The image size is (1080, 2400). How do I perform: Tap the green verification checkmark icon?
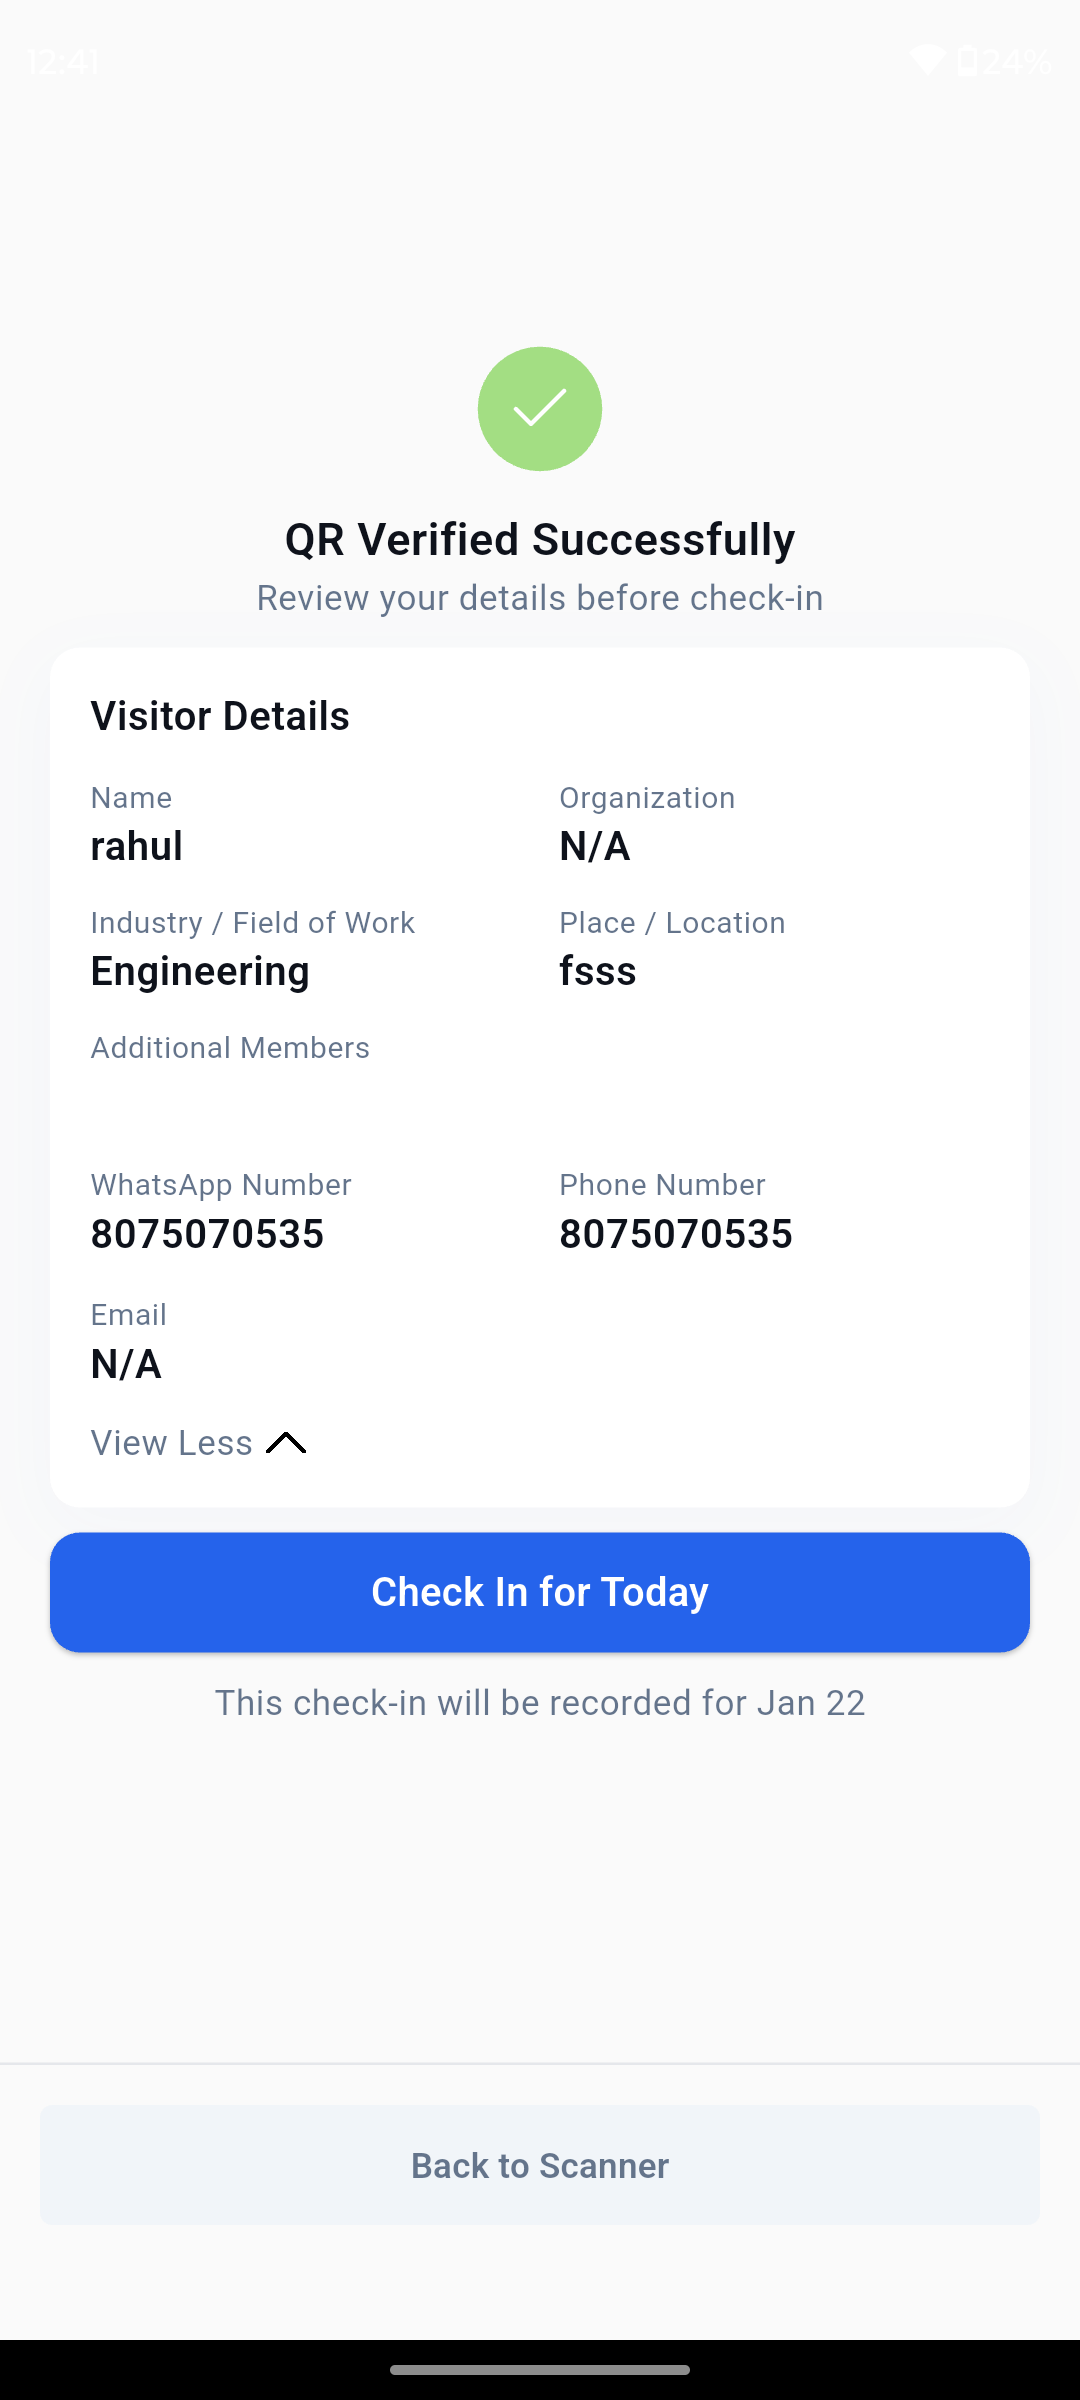tap(540, 409)
